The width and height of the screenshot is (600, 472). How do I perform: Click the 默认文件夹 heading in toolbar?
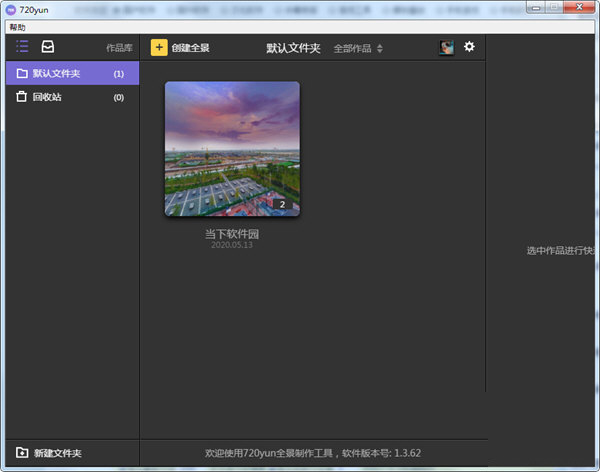(293, 48)
